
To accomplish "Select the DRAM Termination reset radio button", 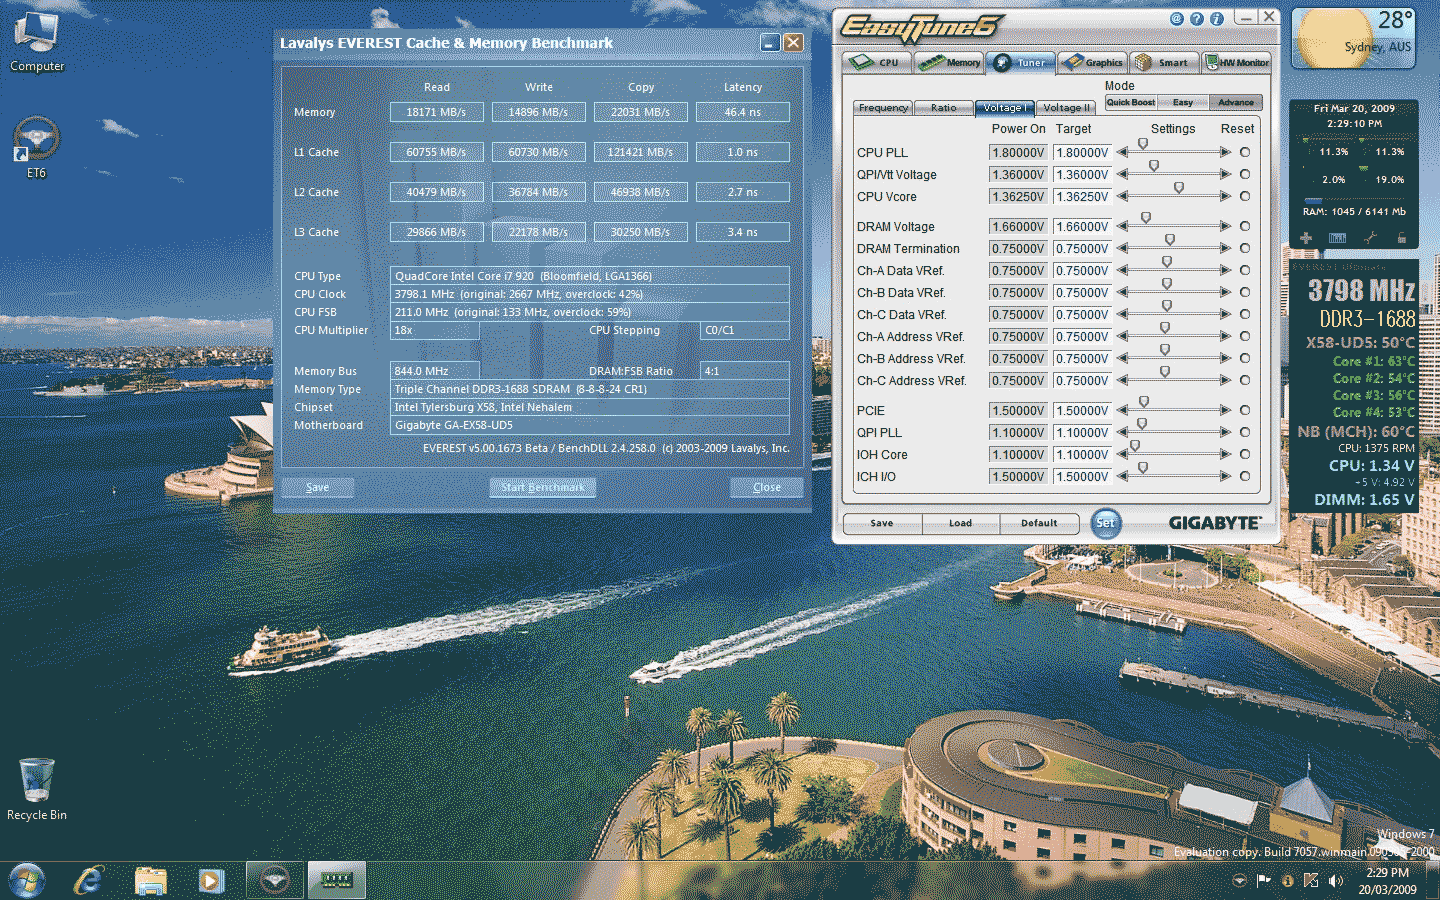I will (1245, 248).
